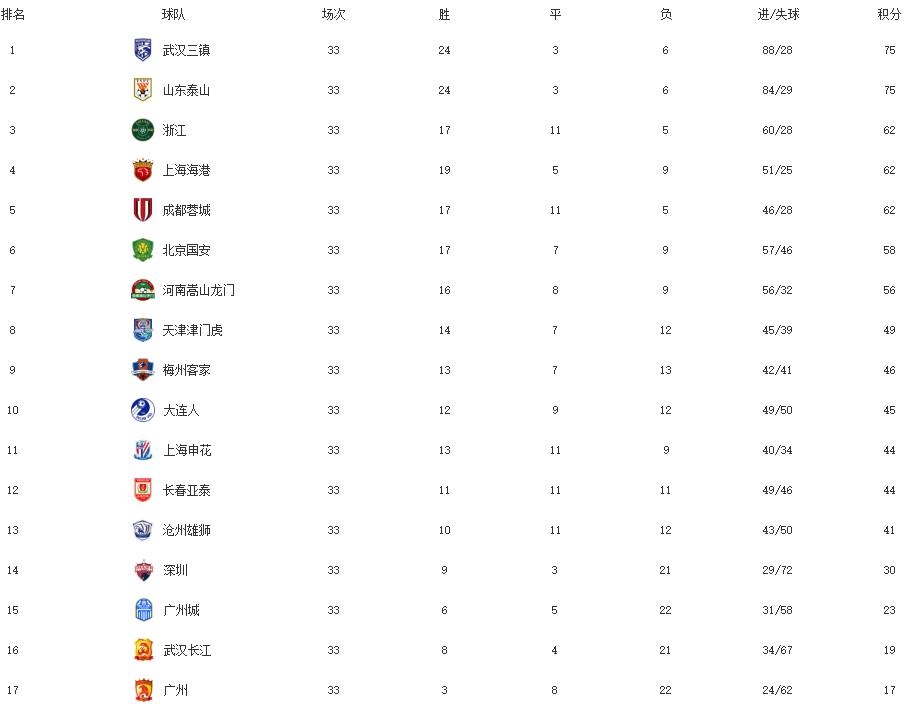Click the 广州城 blue team emblem
Image resolution: width=911 pixels, height=704 pixels.
[143, 610]
